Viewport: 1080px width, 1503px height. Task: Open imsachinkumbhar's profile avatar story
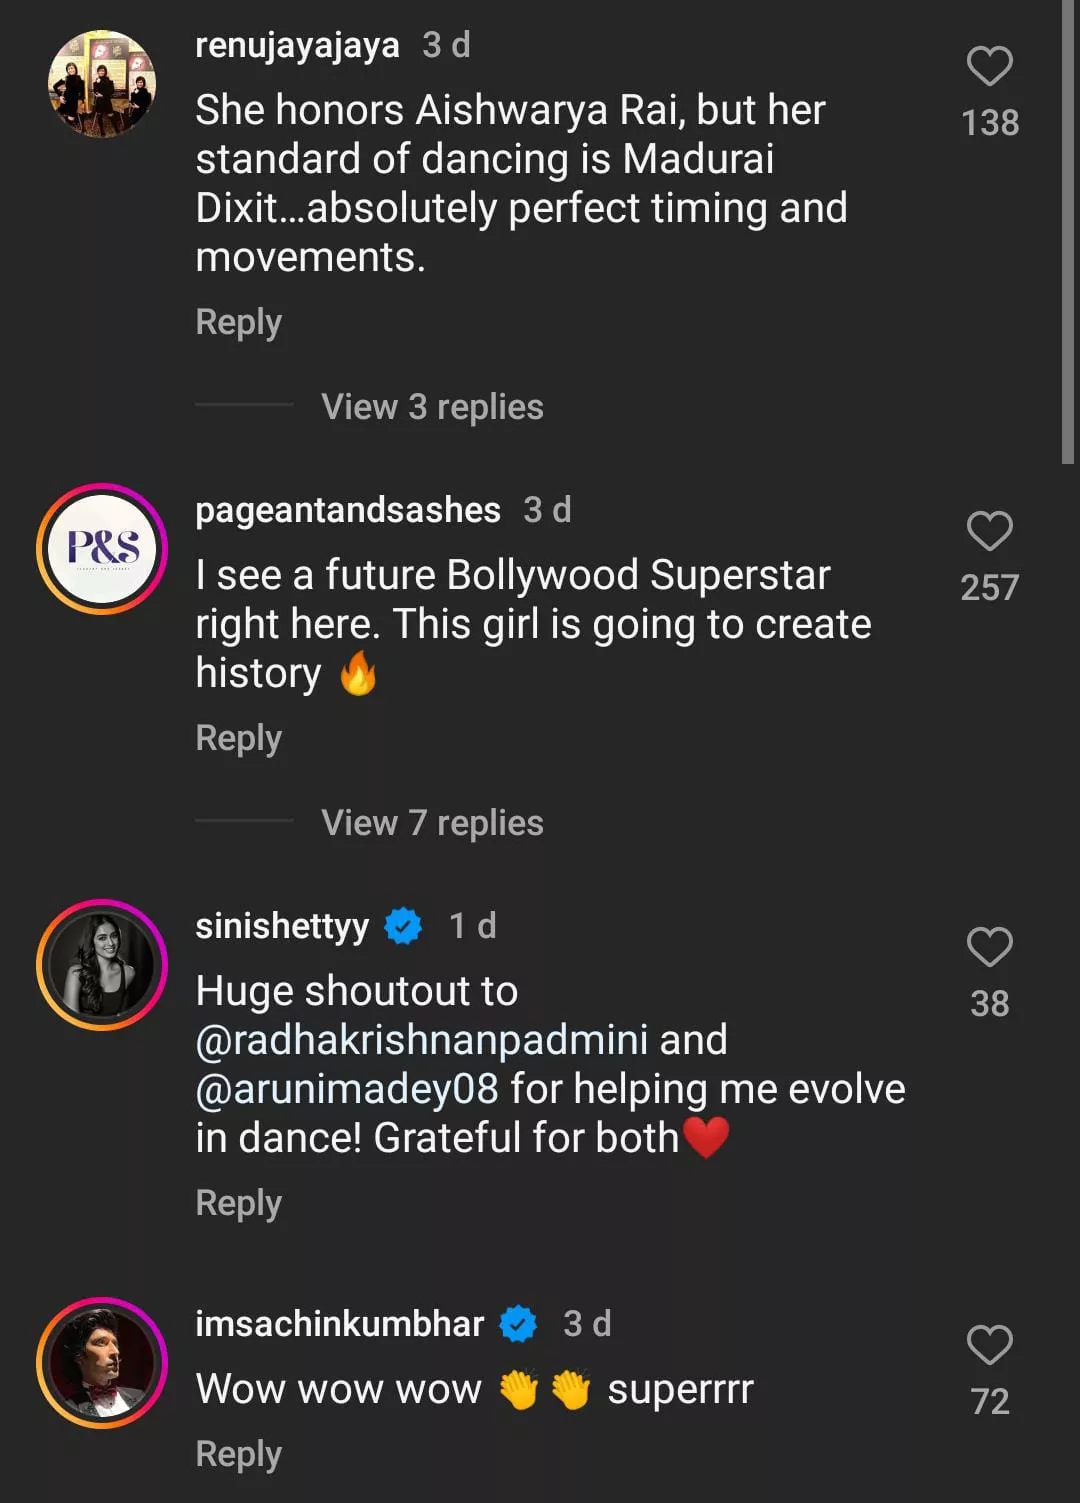tap(102, 1362)
